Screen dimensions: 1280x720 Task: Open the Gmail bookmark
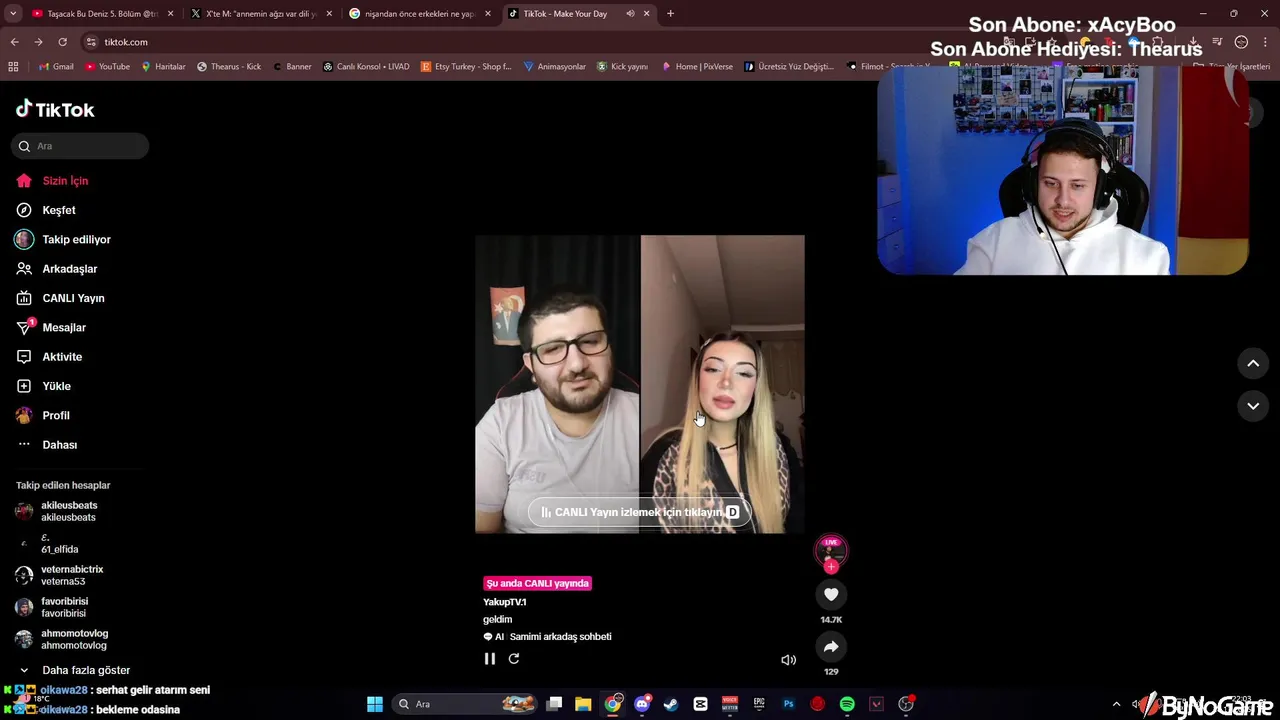coord(56,67)
